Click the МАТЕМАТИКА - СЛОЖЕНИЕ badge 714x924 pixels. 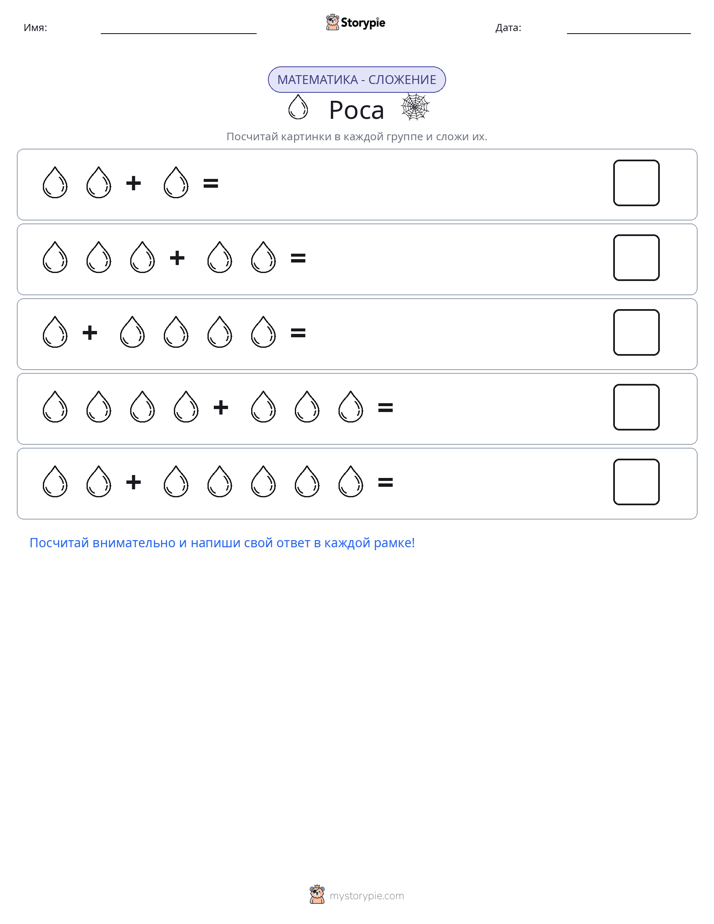[x=357, y=80]
